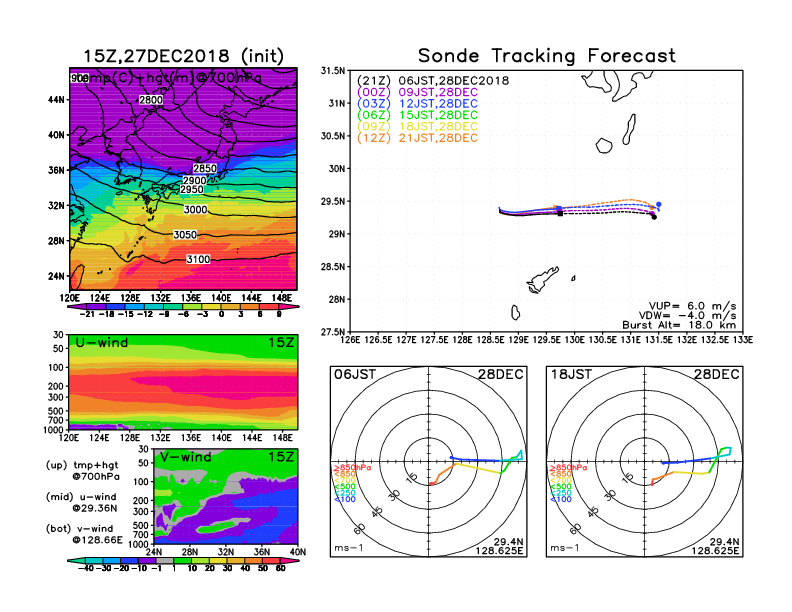Screen dimensions: 792x612
Task: Click the blue dot at track end
Action: (x=659, y=205)
